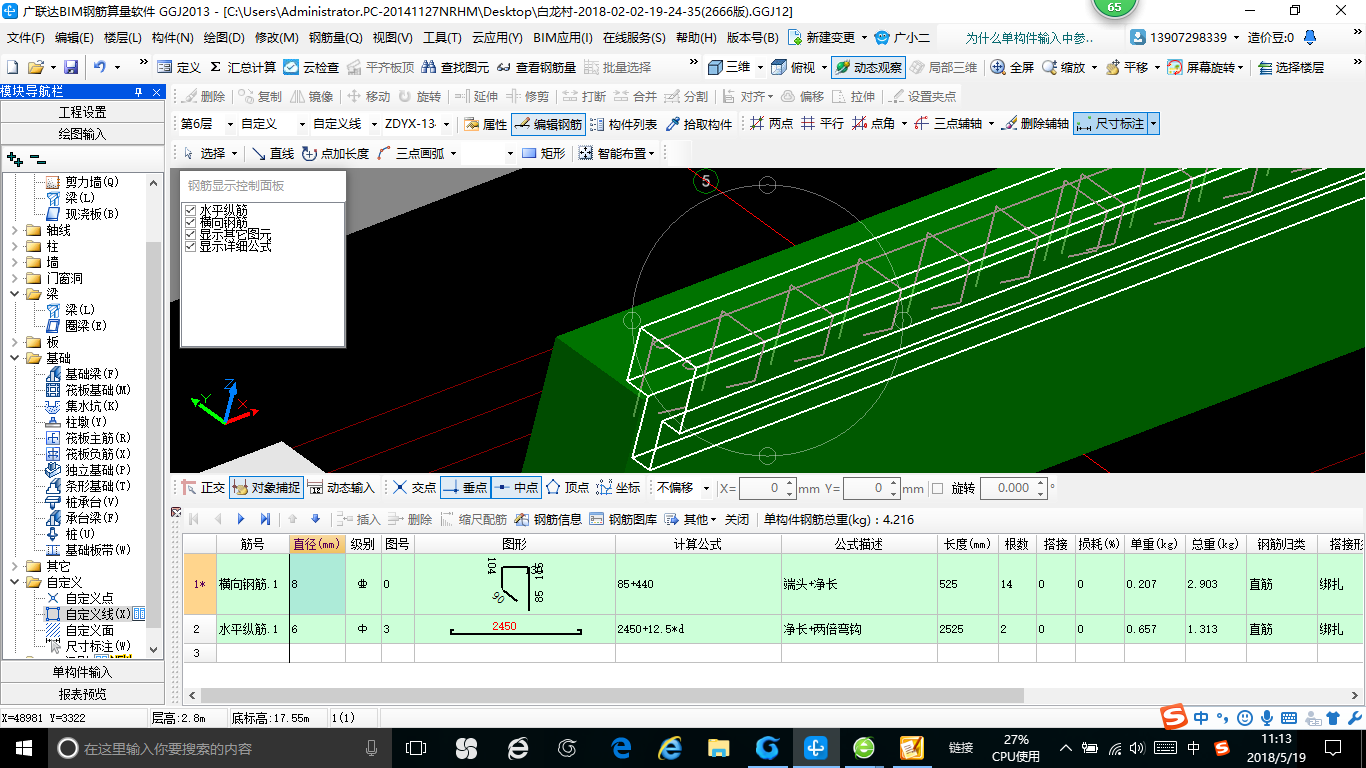Click the 单构件输入 button
This screenshot has height=768, width=1366.
click(x=82, y=672)
